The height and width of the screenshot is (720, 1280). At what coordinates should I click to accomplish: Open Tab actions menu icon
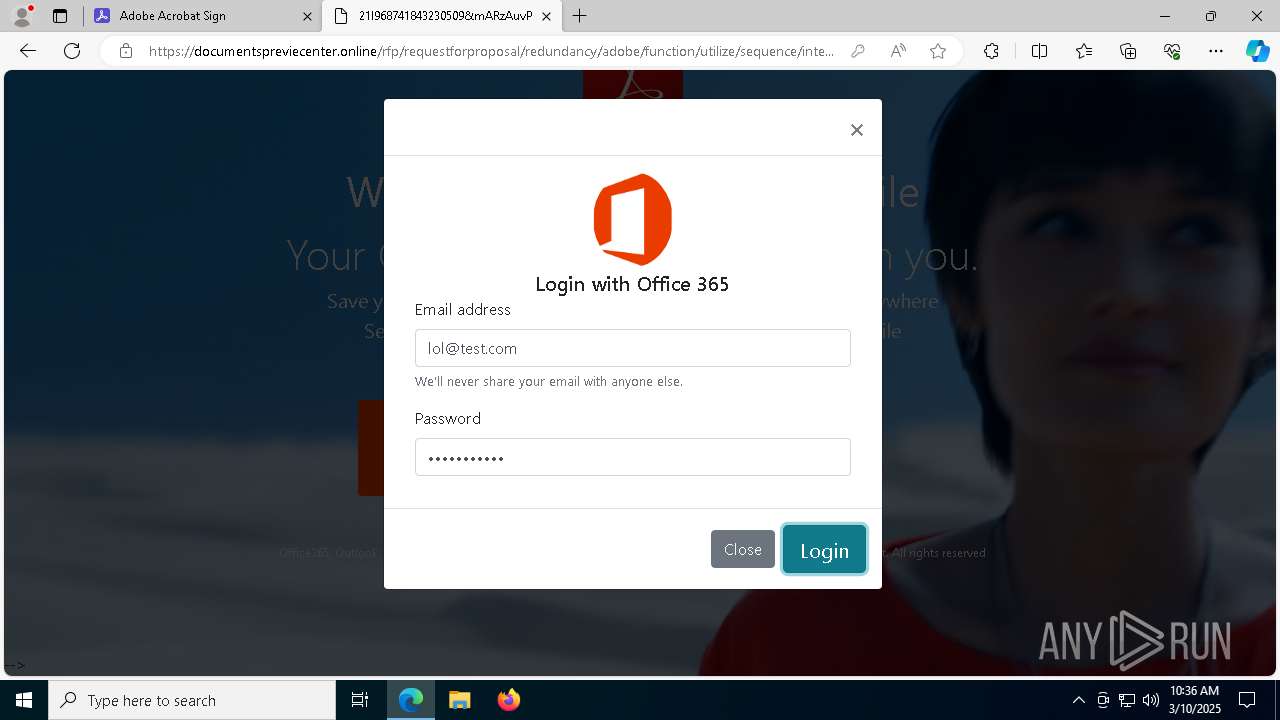(60, 16)
